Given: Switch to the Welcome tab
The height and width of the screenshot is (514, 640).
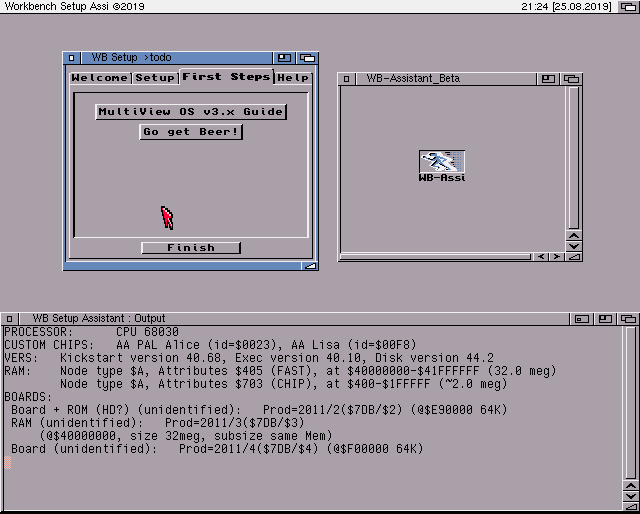Looking at the screenshot, I should pyautogui.click(x=99, y=78).
